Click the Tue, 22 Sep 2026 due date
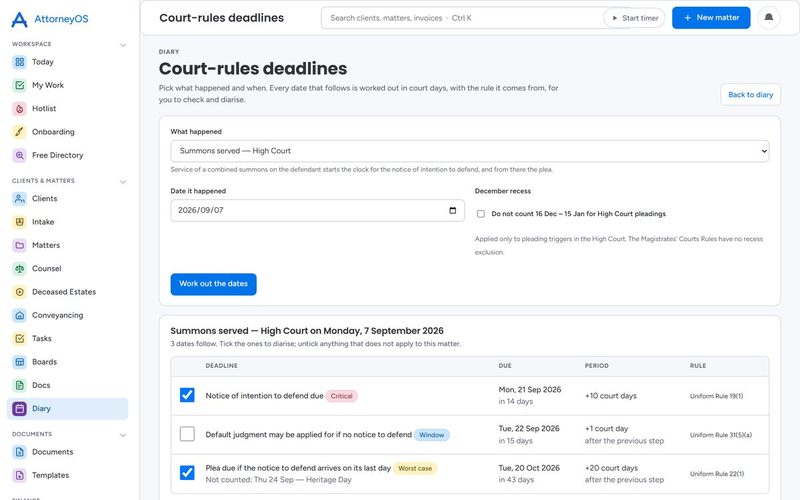The width and height of the screenshot is (800, 500). coord(529,429)
